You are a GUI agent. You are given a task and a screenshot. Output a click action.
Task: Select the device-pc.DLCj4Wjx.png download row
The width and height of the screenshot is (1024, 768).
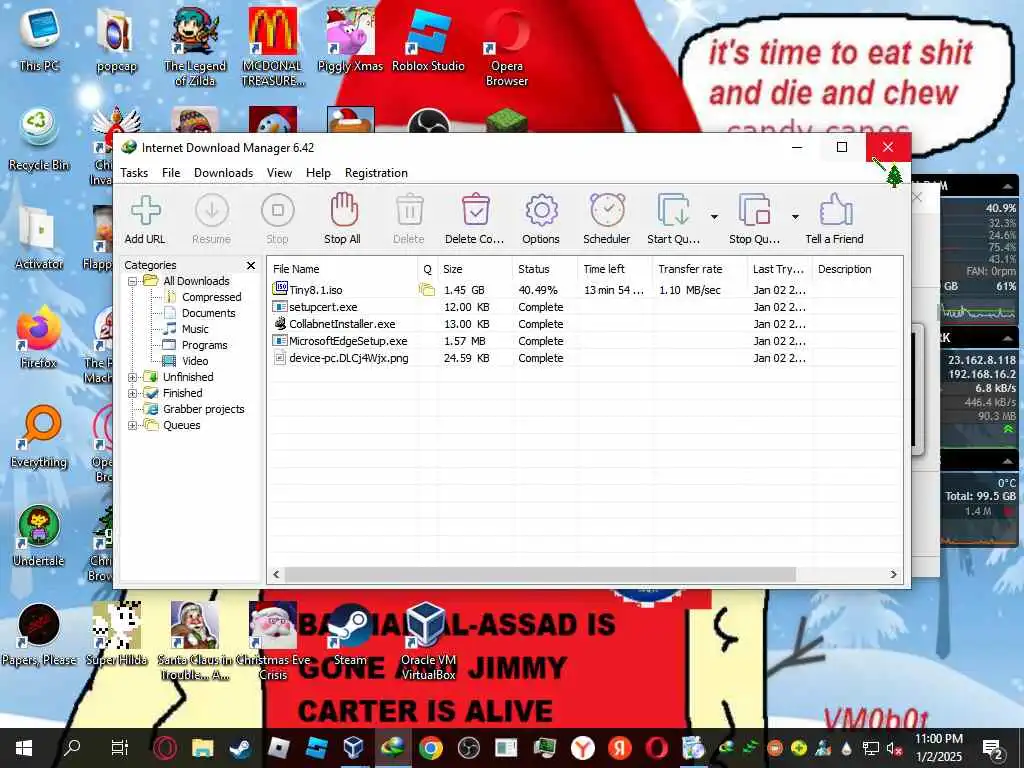[x=585, y=358]
